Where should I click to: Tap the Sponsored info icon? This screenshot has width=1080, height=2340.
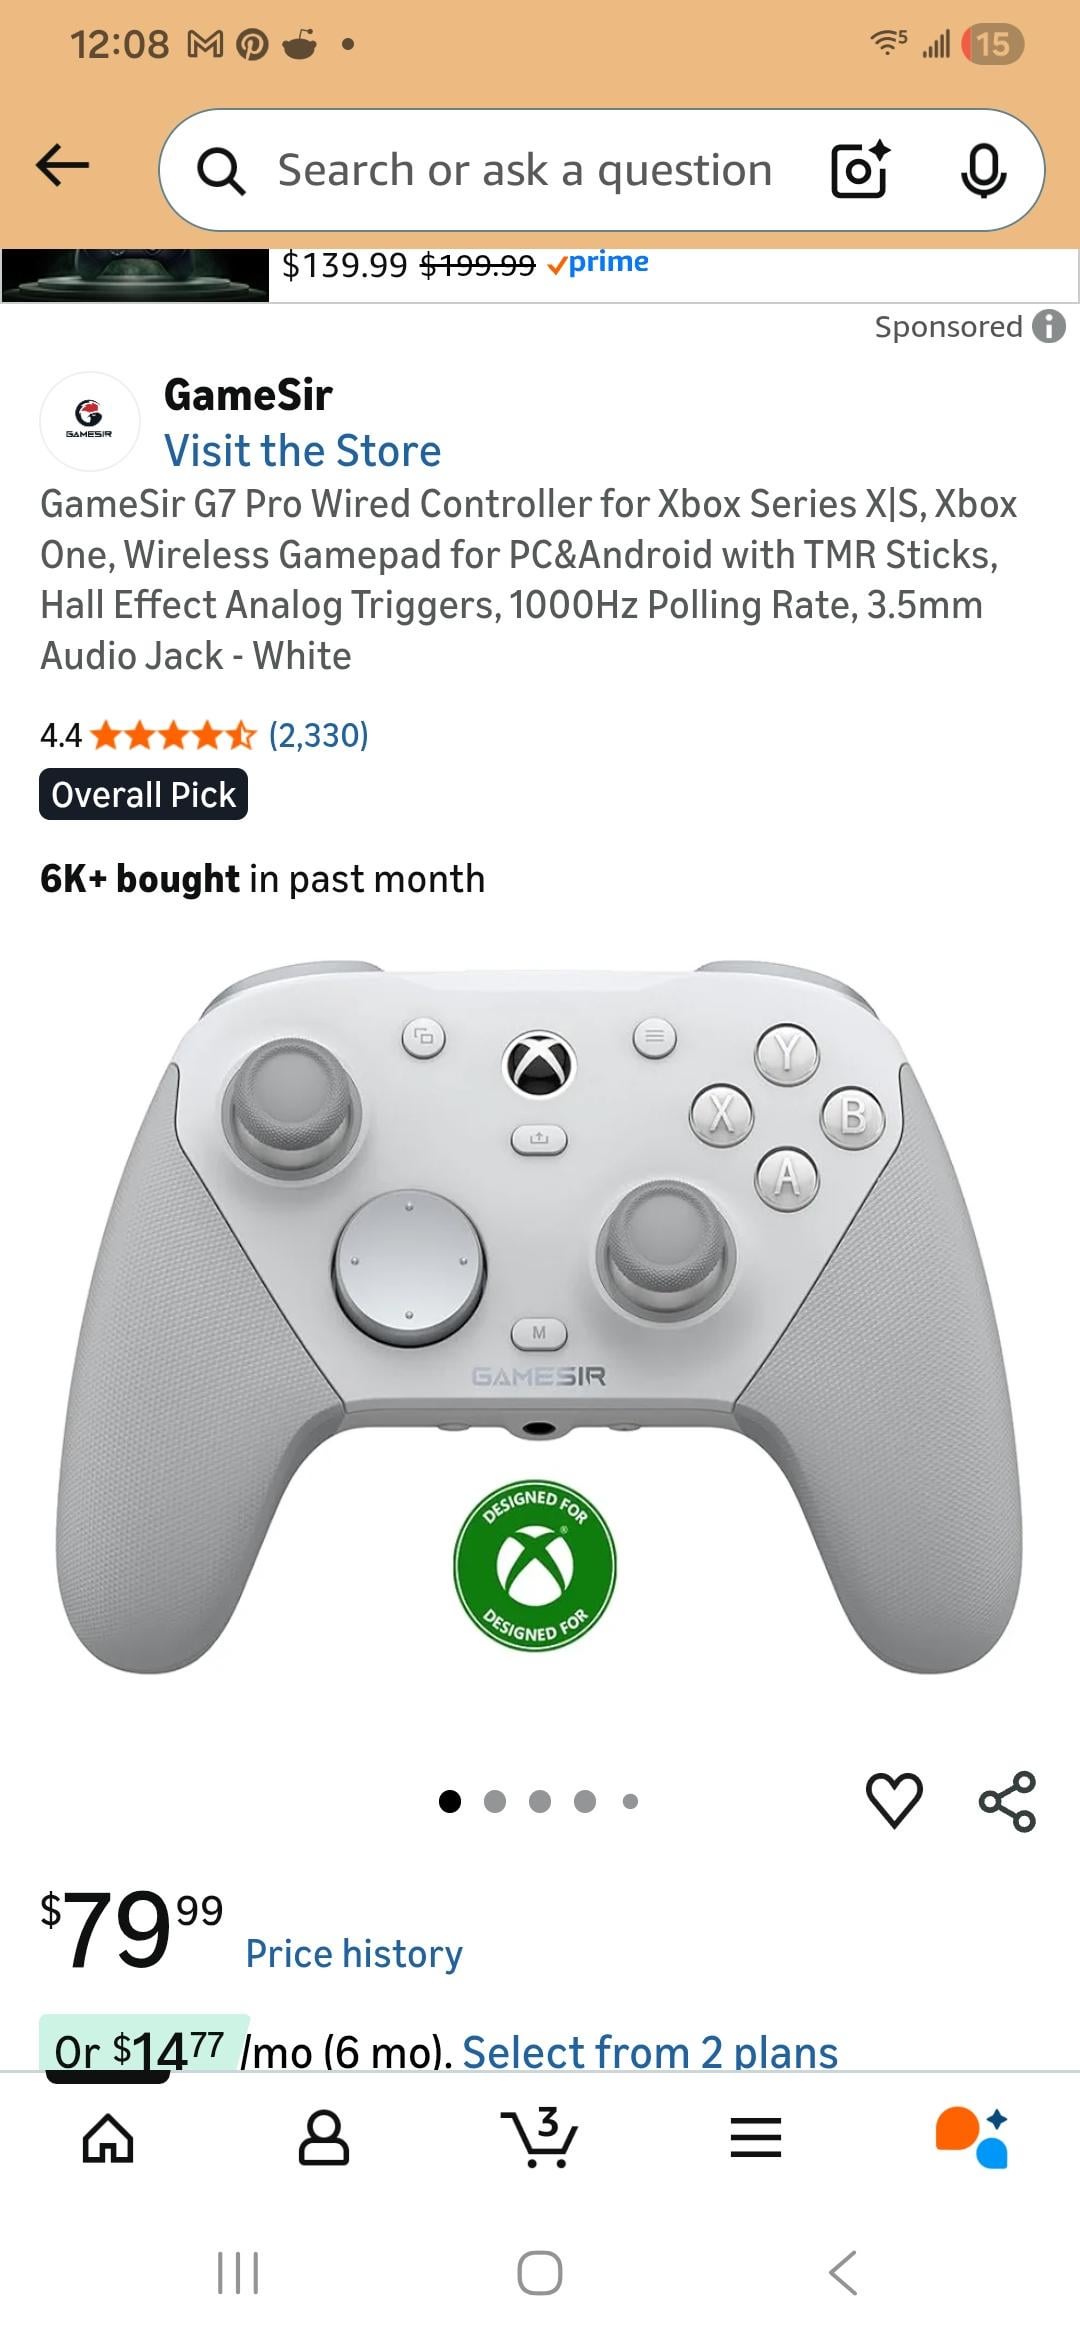(1049, 326)
